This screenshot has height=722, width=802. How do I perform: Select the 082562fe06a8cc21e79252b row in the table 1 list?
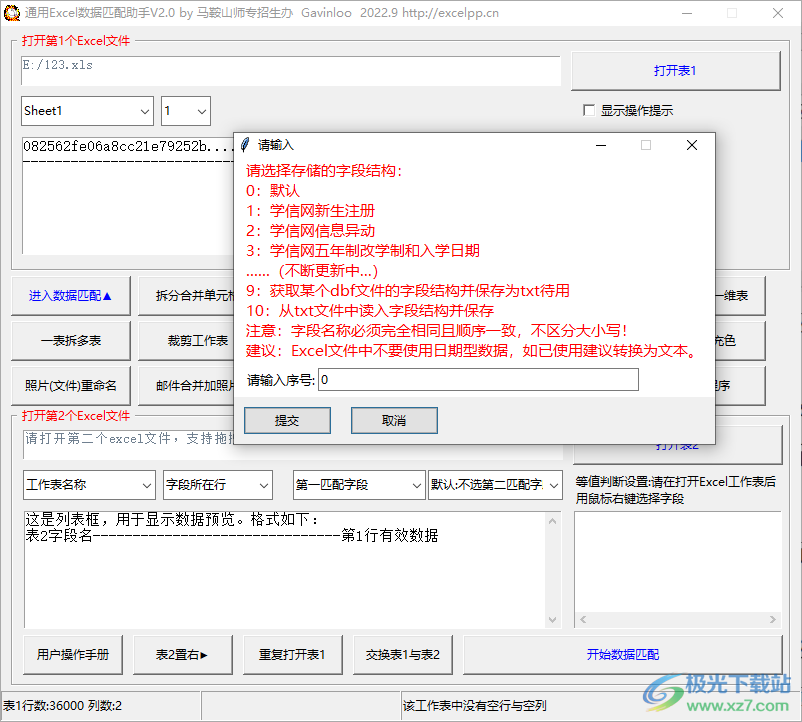[x=128, y=146]
